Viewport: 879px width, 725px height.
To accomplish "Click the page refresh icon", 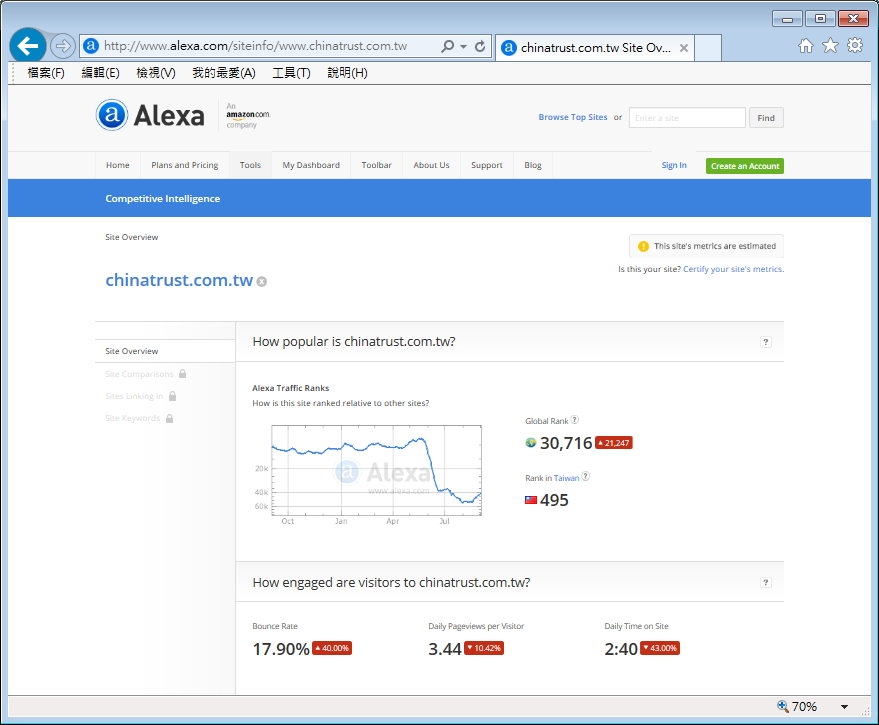I will [480, 47].
